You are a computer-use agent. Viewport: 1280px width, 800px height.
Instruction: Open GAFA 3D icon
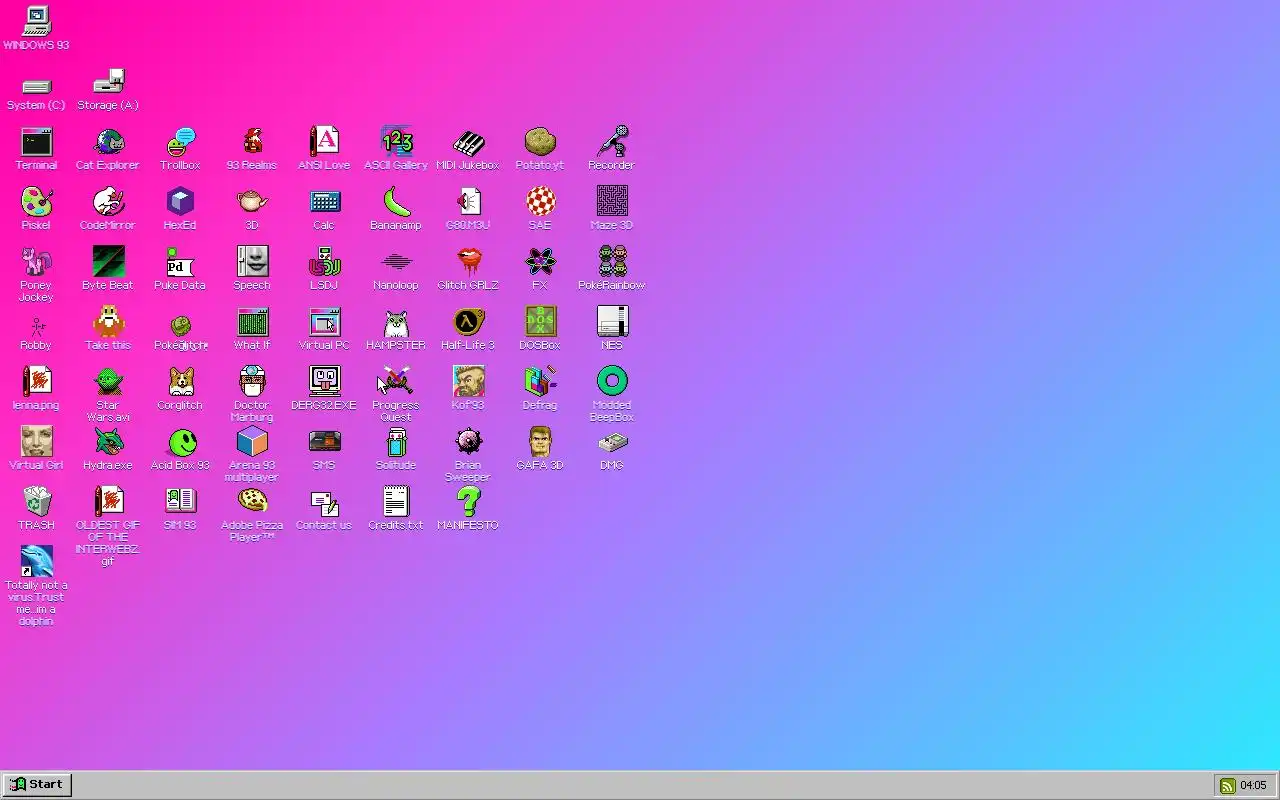[x=540, y=442]
